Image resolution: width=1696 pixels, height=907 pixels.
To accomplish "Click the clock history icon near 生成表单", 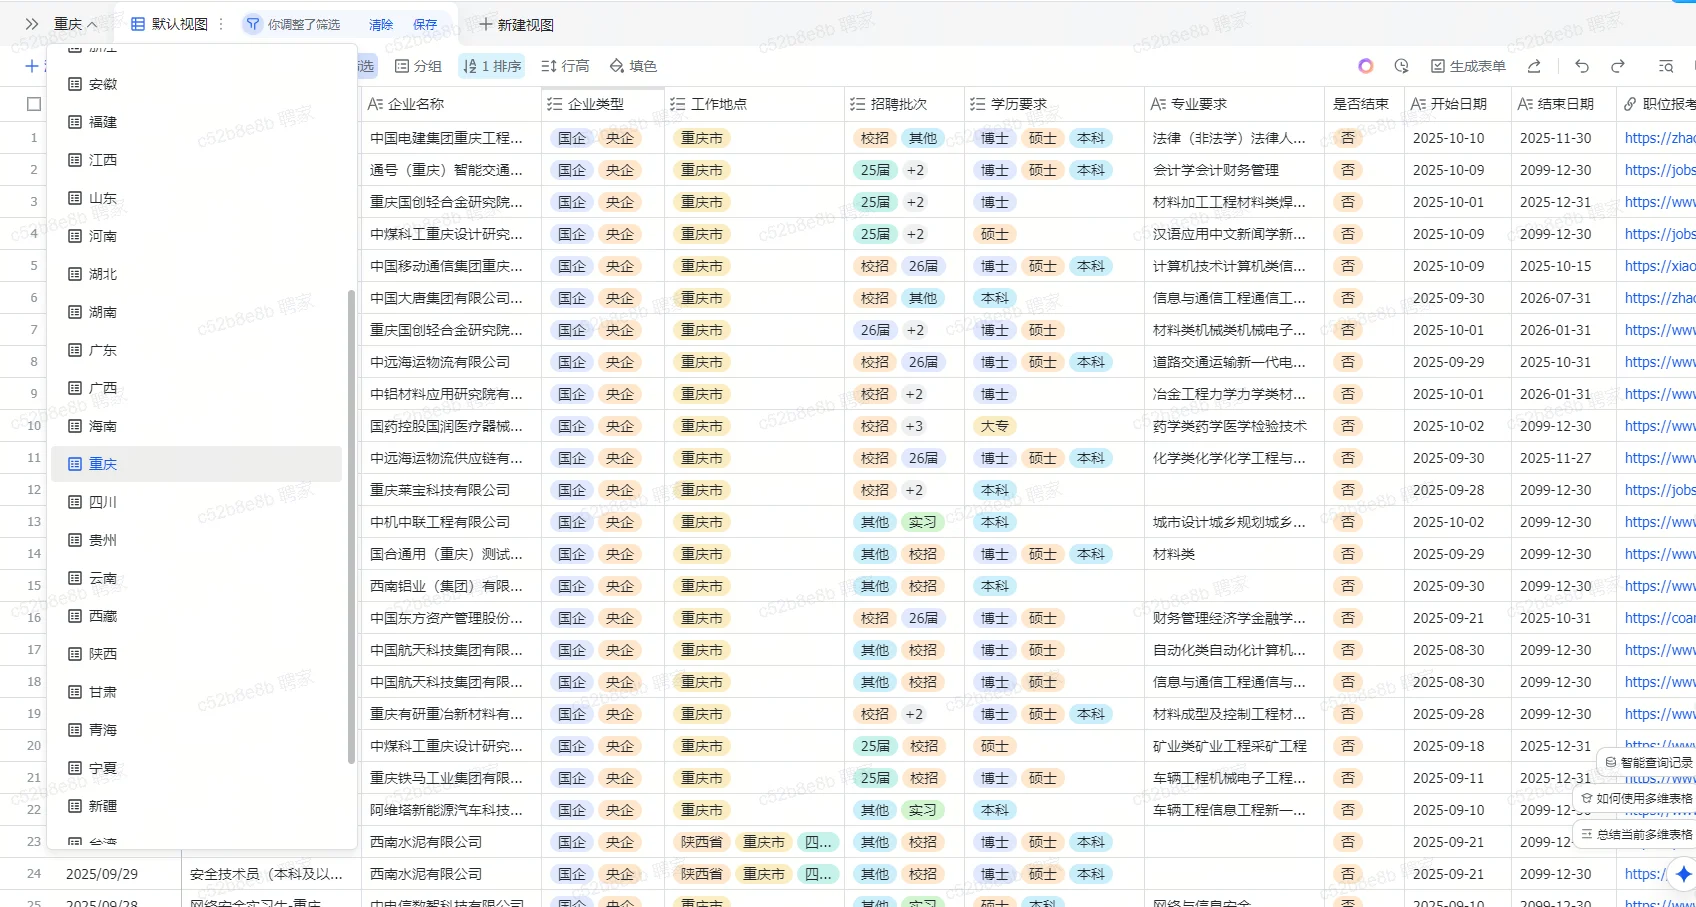I will [x=1401, y=65].
